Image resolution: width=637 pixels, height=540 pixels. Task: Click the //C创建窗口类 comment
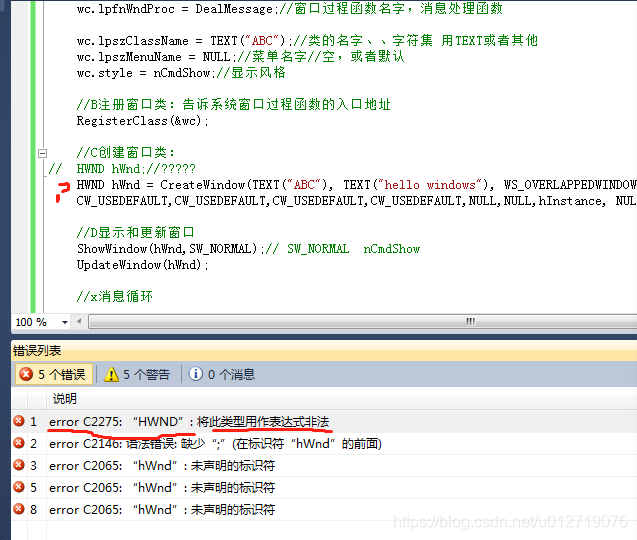(126, 153)
